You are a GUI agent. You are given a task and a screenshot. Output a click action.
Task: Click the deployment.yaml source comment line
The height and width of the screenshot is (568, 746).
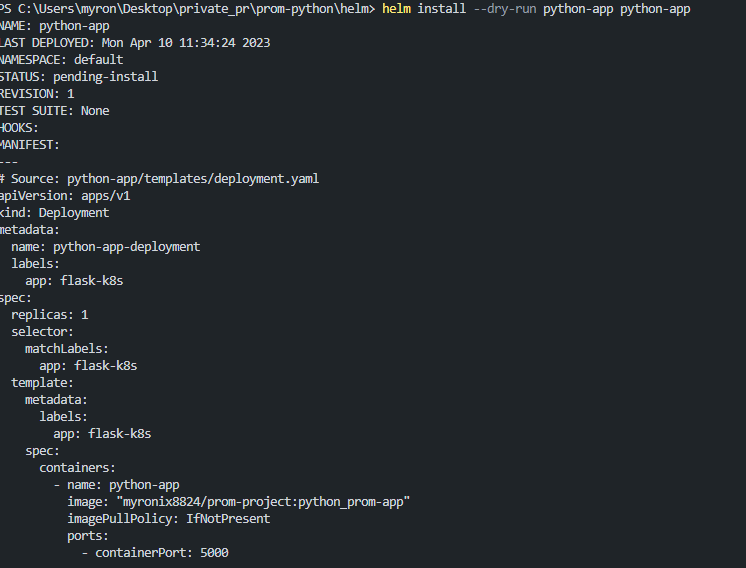[x=160, y=179]
